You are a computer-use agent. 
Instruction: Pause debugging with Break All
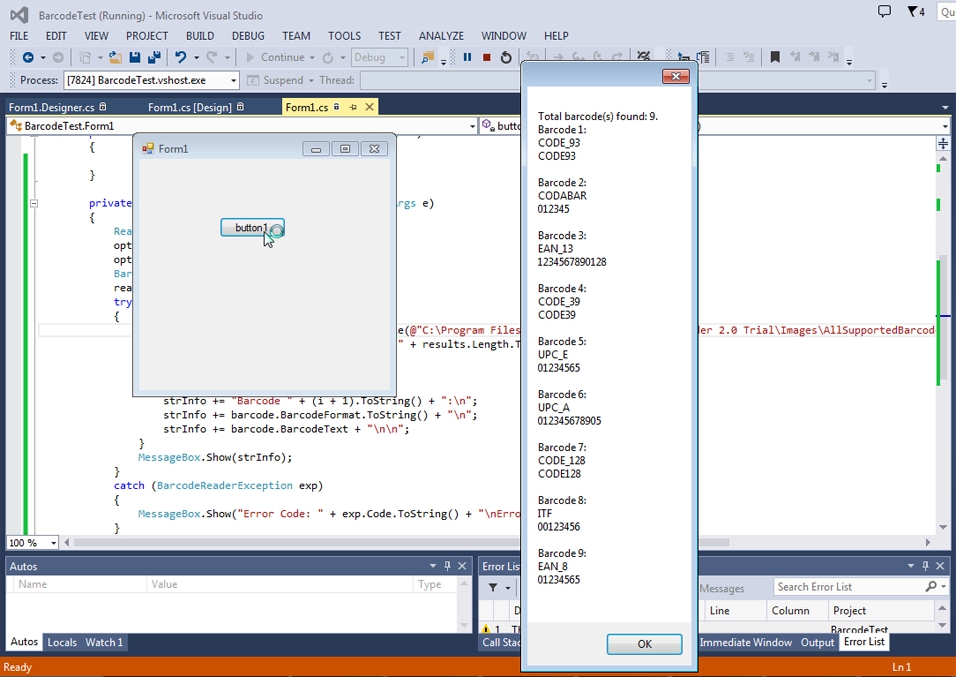click(x=468, y=57)
